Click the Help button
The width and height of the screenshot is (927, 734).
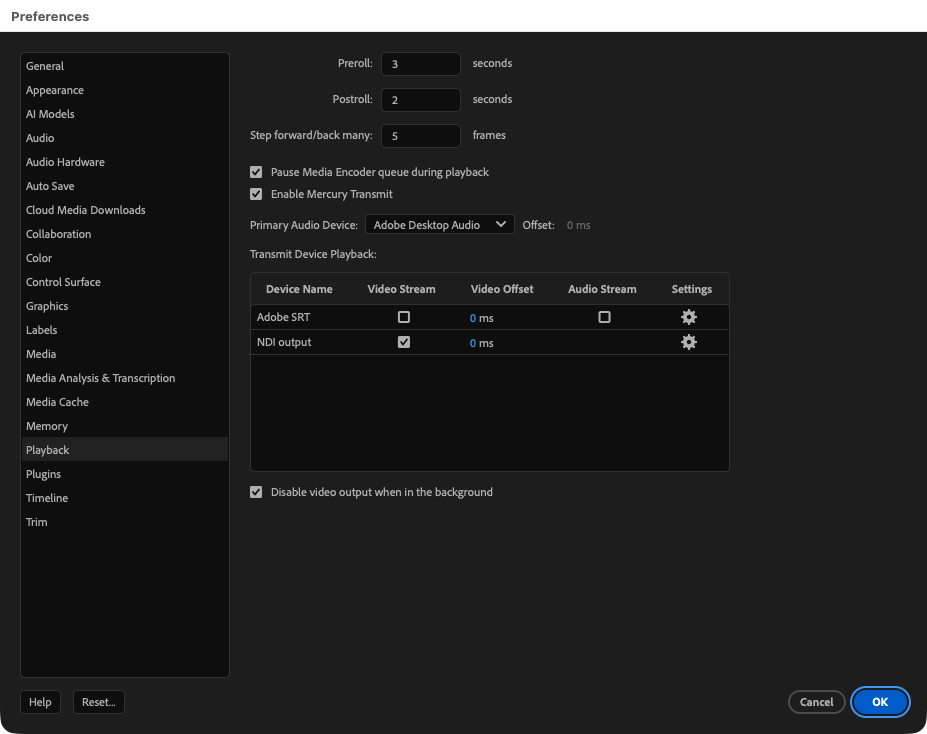pos(40,702)
